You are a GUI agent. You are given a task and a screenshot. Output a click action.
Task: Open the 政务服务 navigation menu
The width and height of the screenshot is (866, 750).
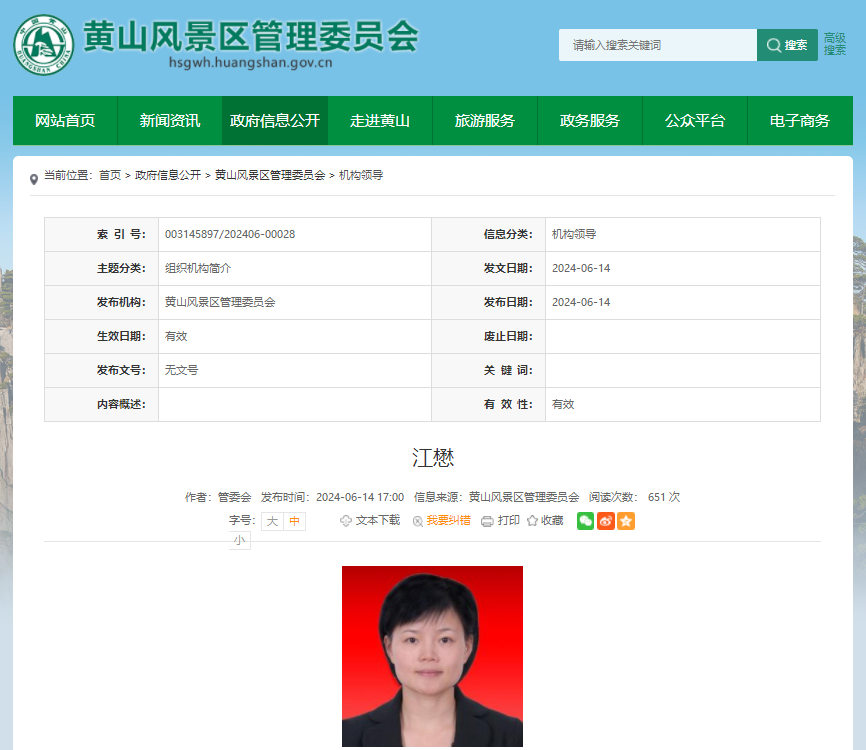coord(589,120)
